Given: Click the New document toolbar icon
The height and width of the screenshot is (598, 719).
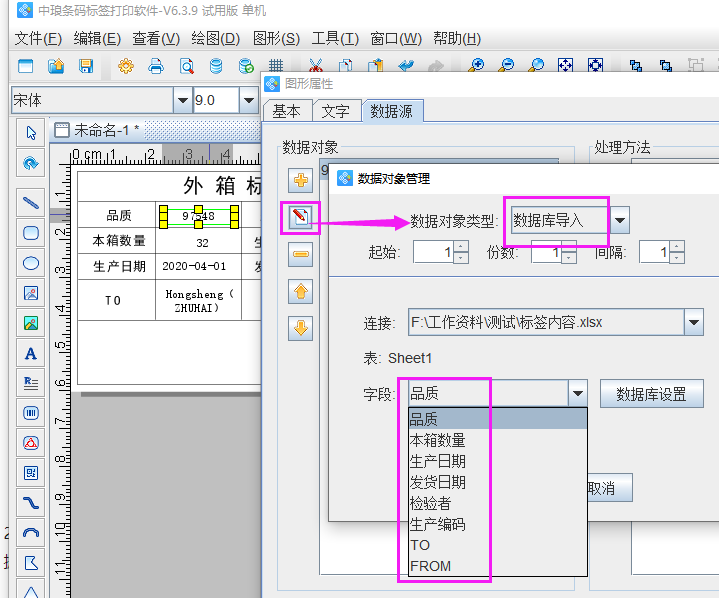Looking at the screenshot, I should coord(26,66).
